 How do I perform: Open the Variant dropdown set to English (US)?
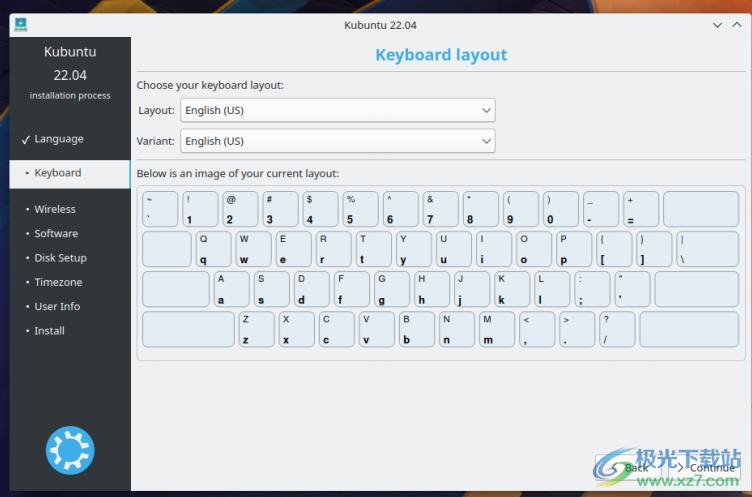338,141
